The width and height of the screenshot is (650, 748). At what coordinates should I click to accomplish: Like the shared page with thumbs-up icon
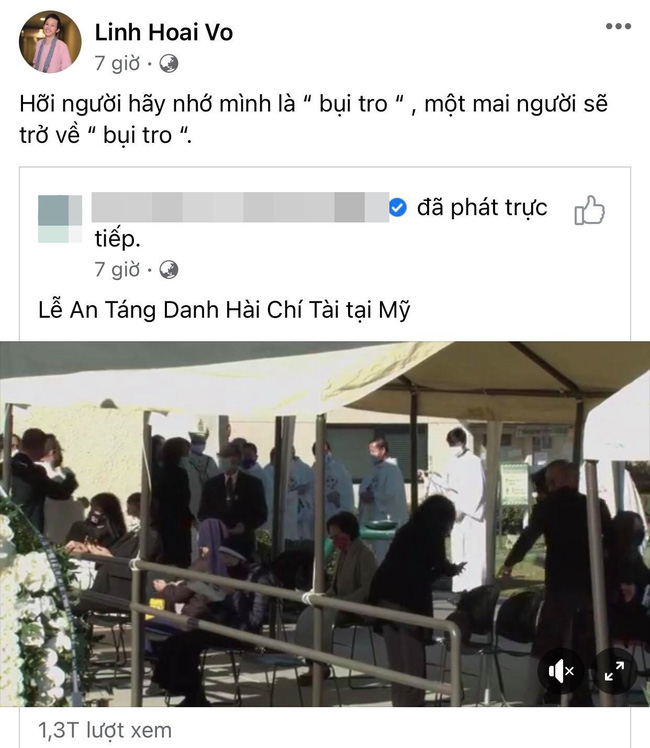[x=589, y=210]
